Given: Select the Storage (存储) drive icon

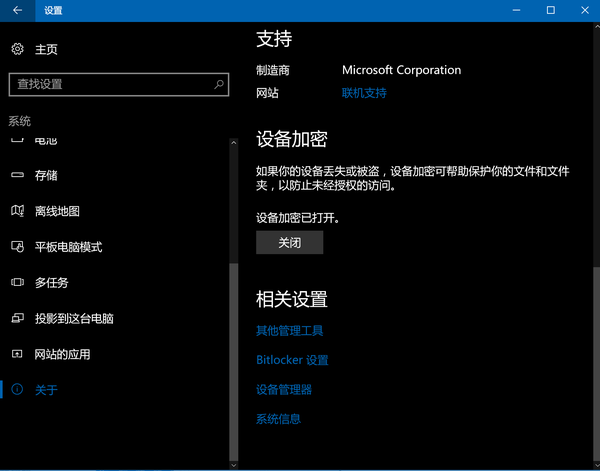Looking at the screenshot, I should tap(17, 175).
